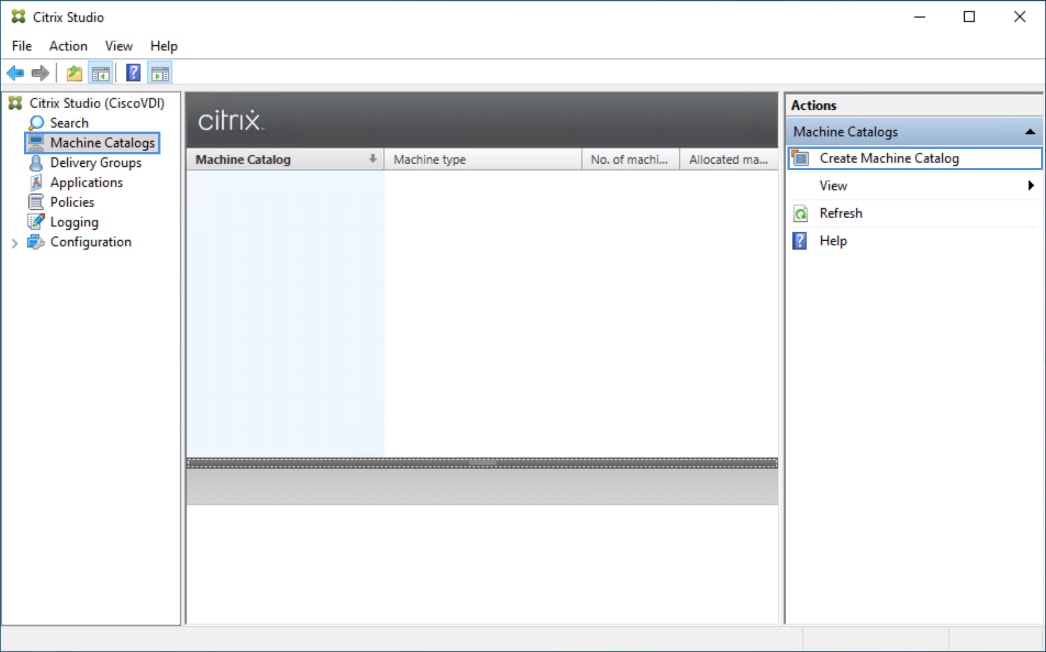Open the Help menu in the menu bar

[163, 46]
